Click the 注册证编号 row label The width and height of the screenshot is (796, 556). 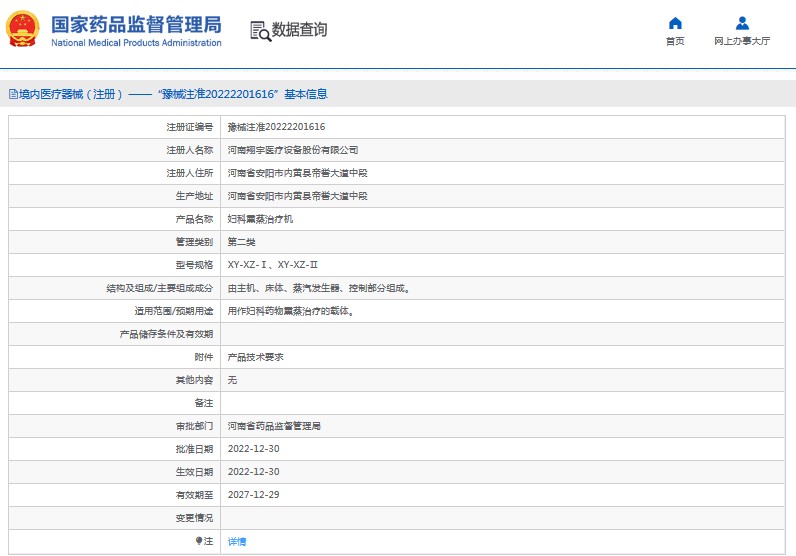click(x=190, y=127)
